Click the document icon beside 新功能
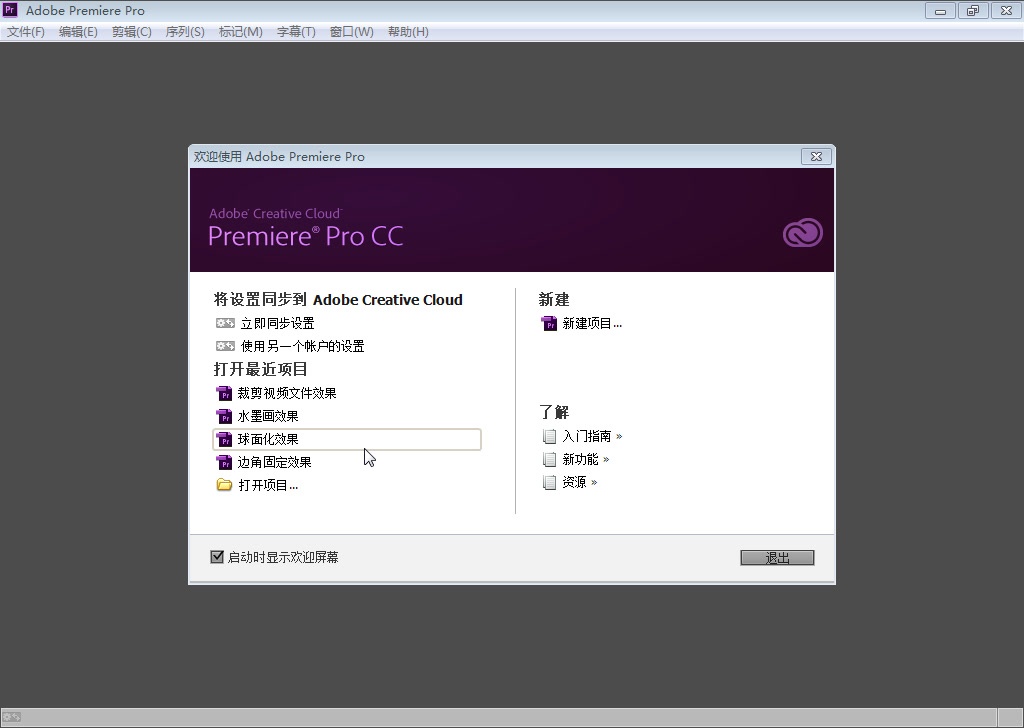This screenshot has width=1024, height=728. pos(549,459)
